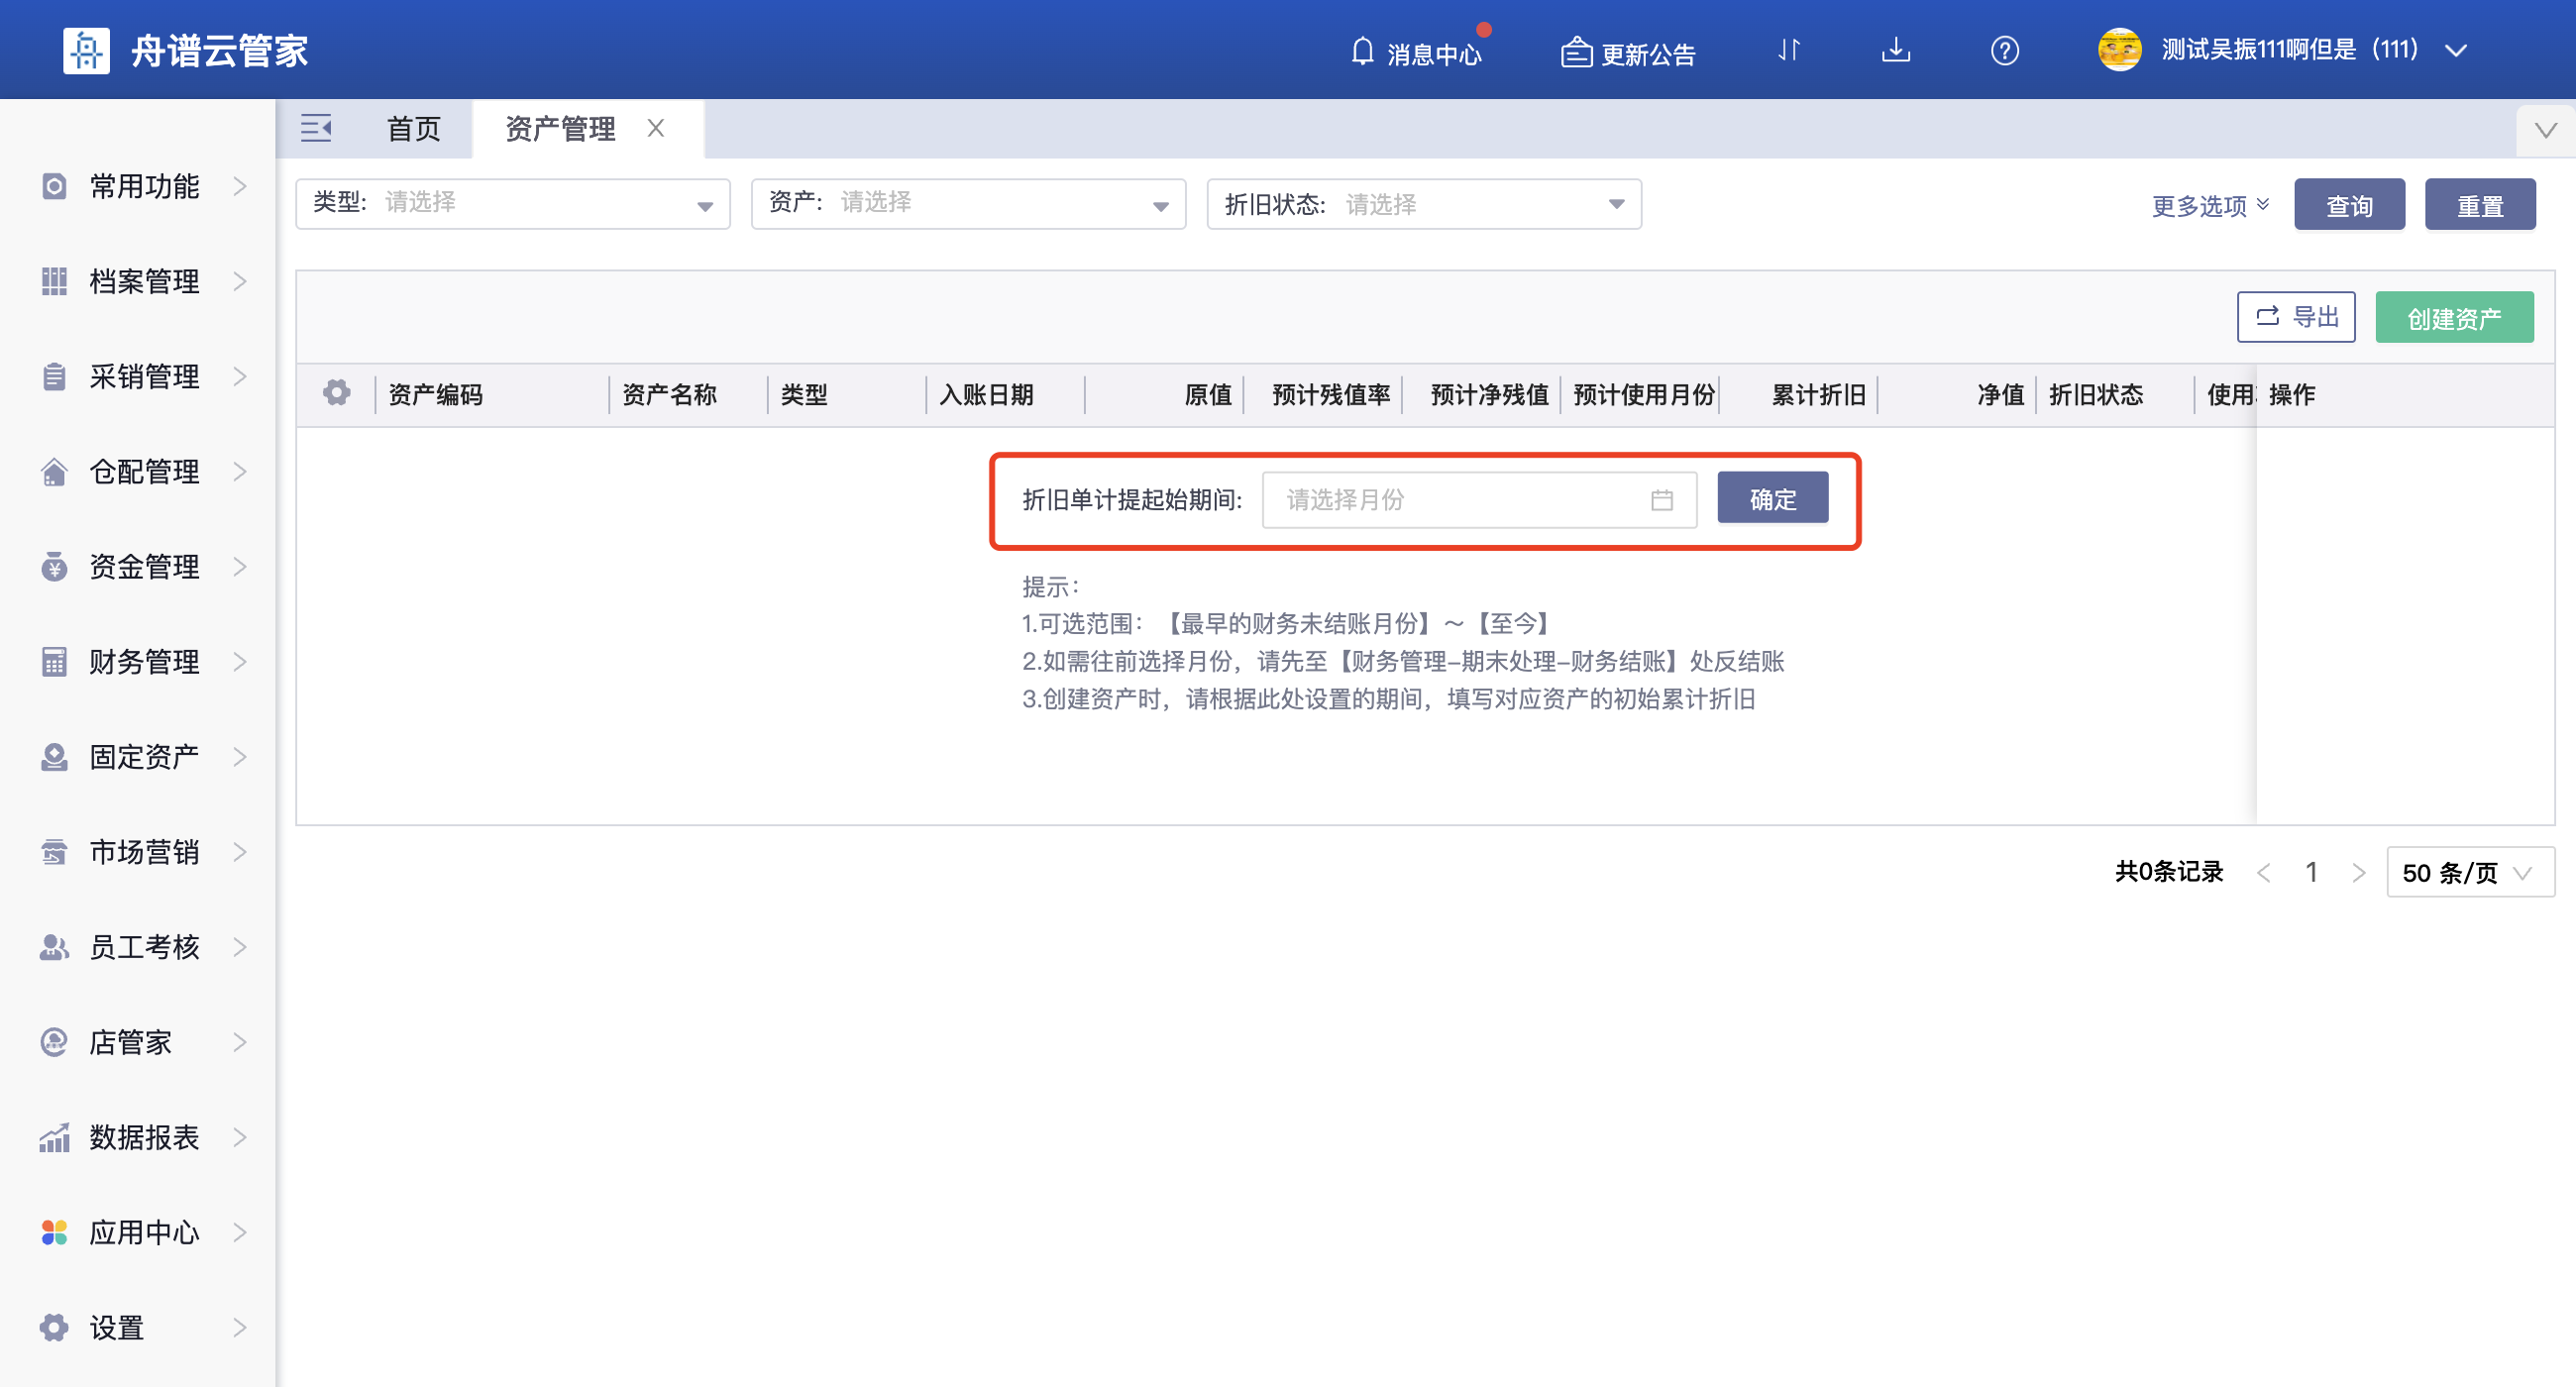This screenshot has width=2576, height=1387.
Task: Click the download icon in top bar
Action: click(1895, 52)
